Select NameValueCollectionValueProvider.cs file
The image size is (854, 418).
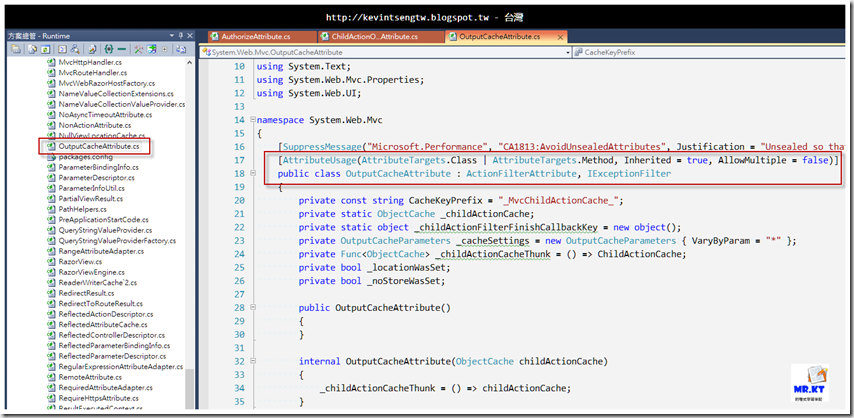tap(121, 104)
